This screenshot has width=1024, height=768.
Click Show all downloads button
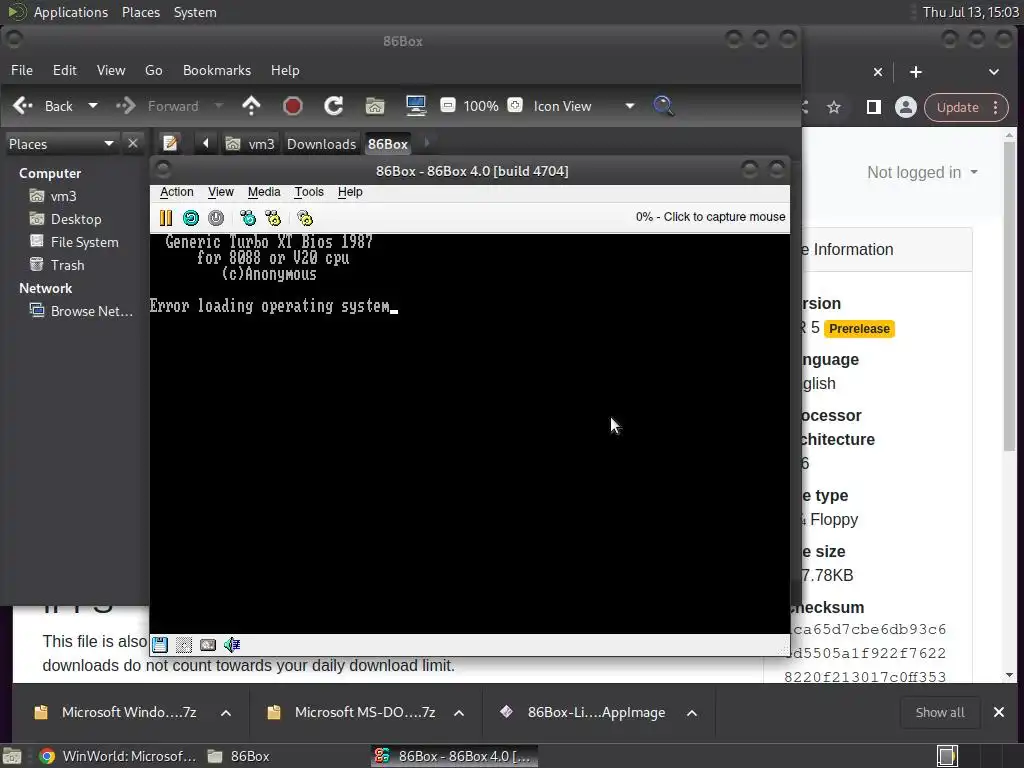pos(940,712)
